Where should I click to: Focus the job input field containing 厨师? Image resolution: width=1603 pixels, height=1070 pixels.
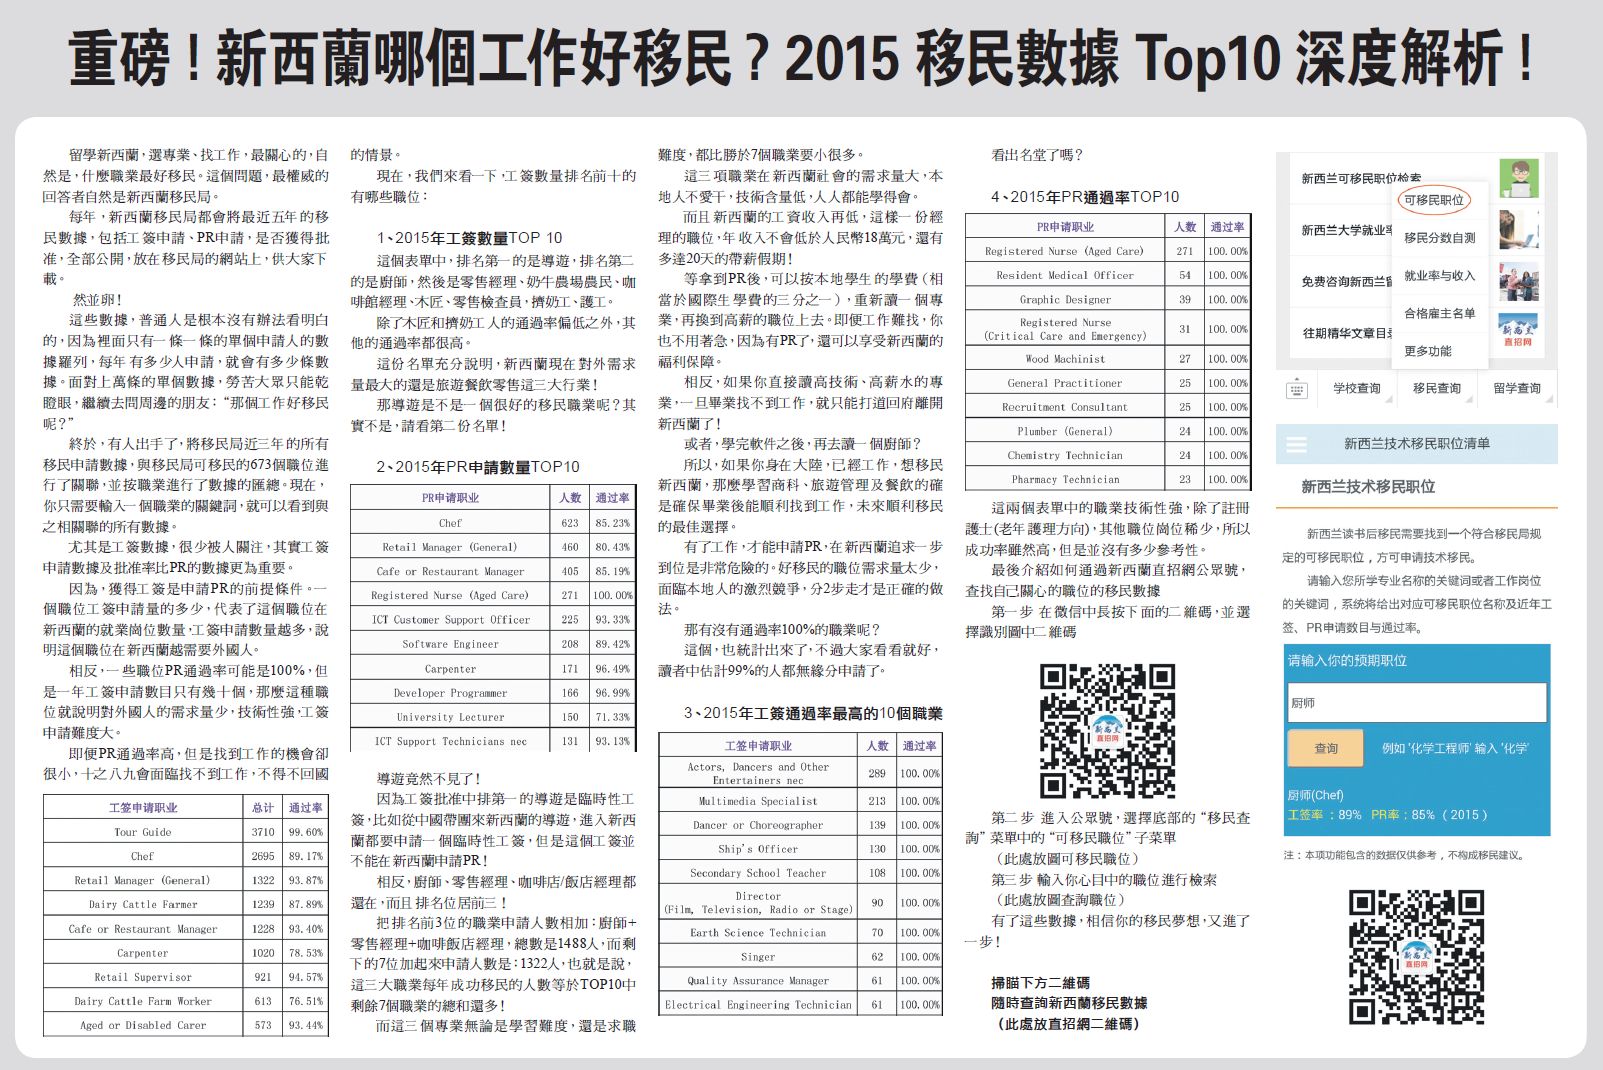tap(1416, 702)
